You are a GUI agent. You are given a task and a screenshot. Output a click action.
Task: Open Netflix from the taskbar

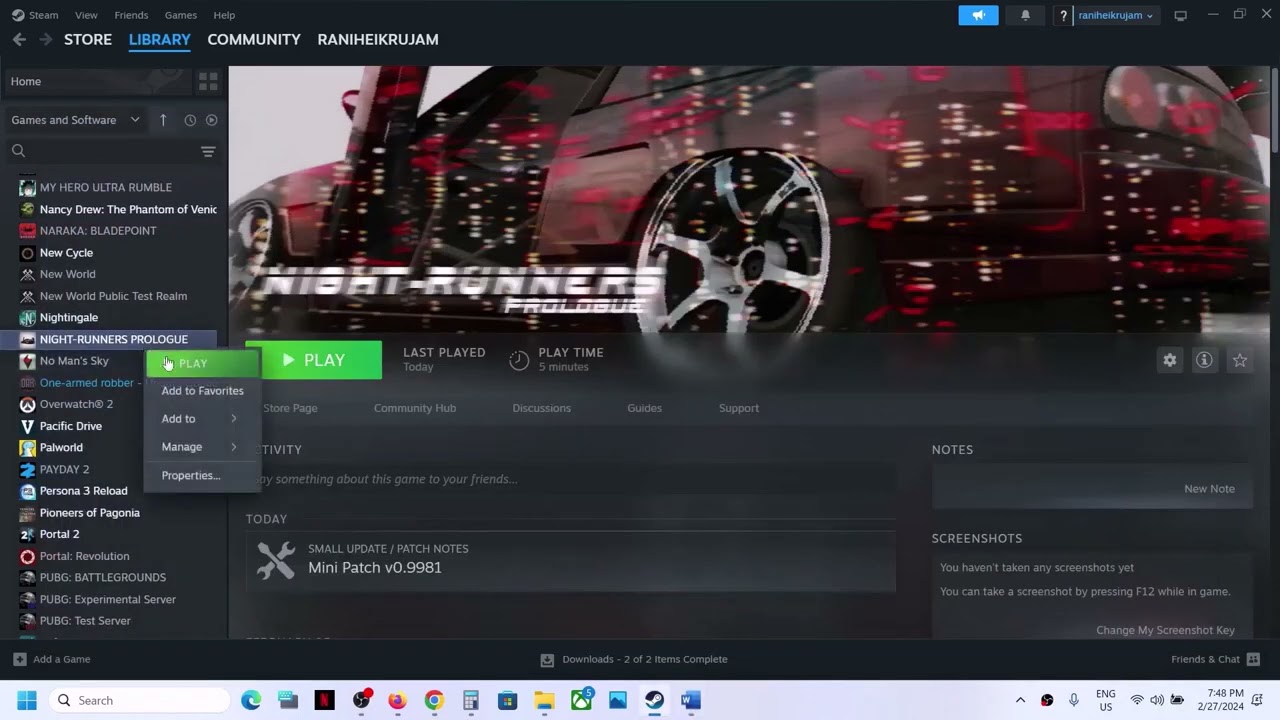point(324,700)
